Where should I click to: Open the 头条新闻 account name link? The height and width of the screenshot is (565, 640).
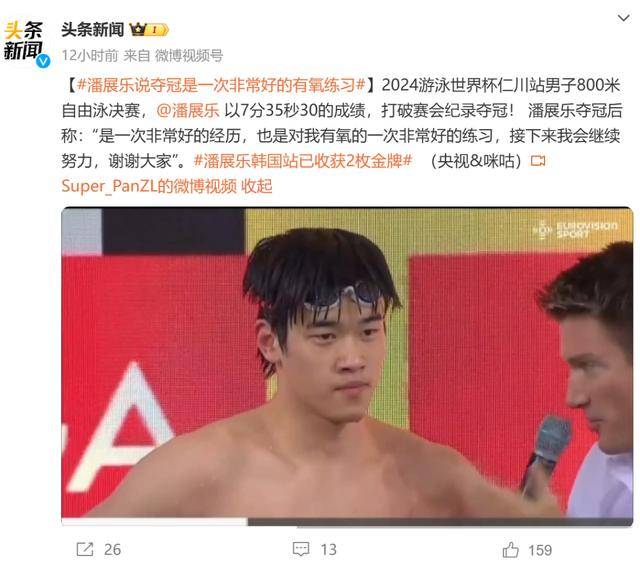[x=93, y=29]
